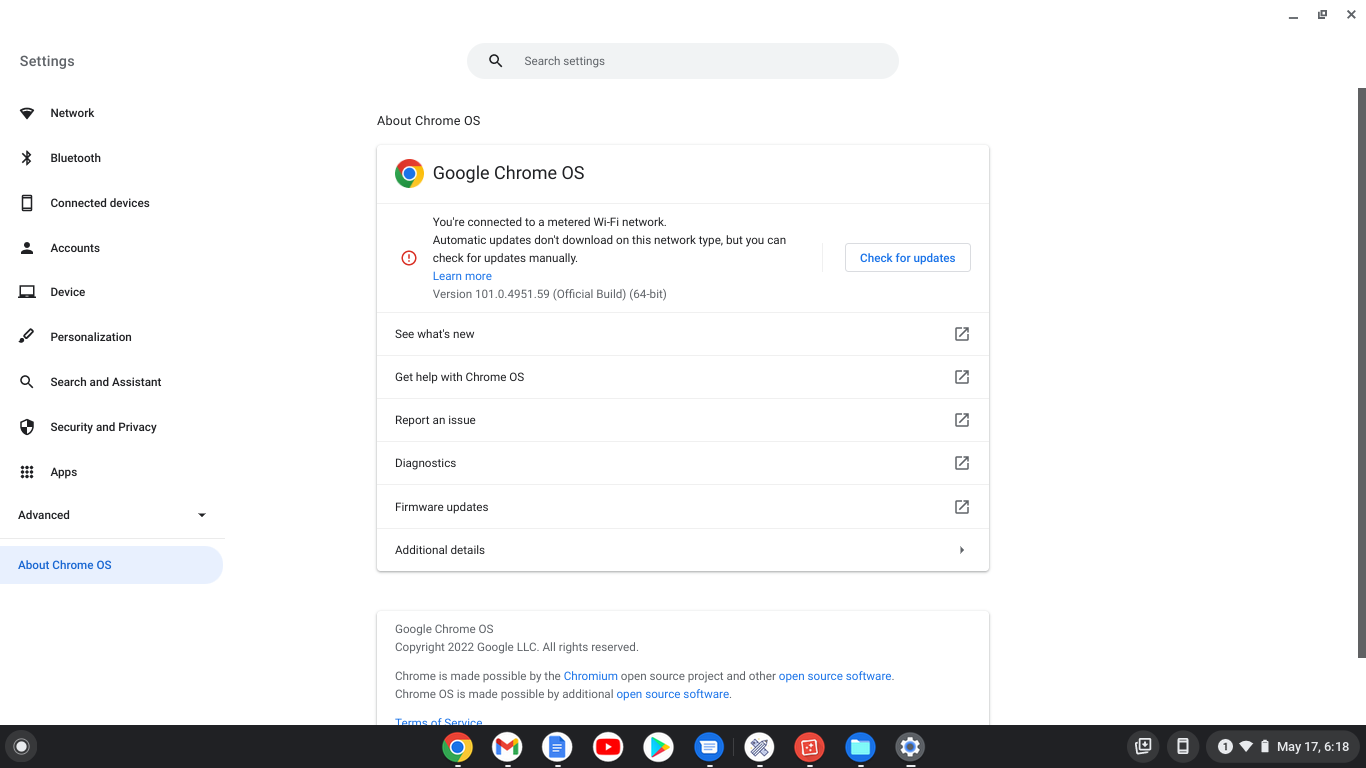Expand the Advanced section arrow
Image resolution: width=1366 pixels, height=768 pixels.
(x=202, y=515)
